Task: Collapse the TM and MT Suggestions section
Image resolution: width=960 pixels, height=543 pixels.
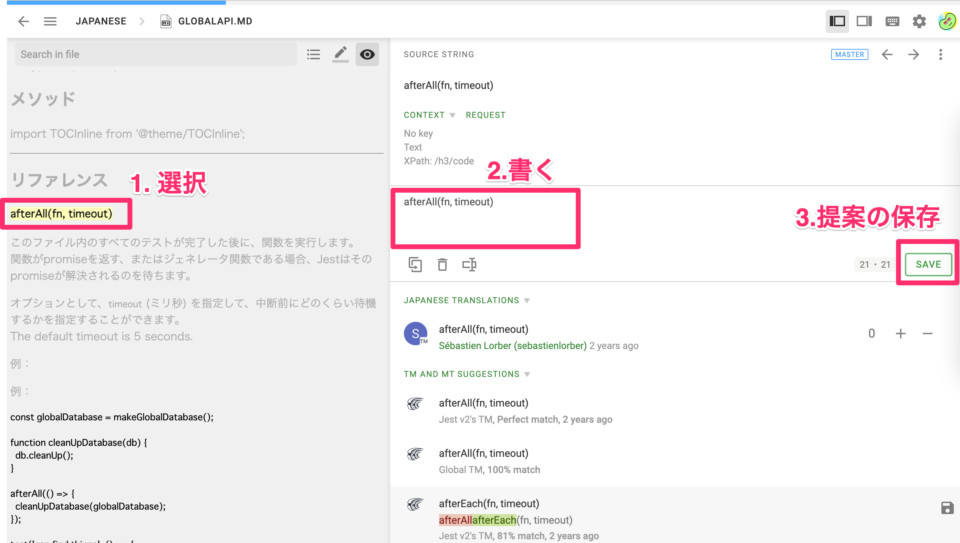Action: coord(527,374)
